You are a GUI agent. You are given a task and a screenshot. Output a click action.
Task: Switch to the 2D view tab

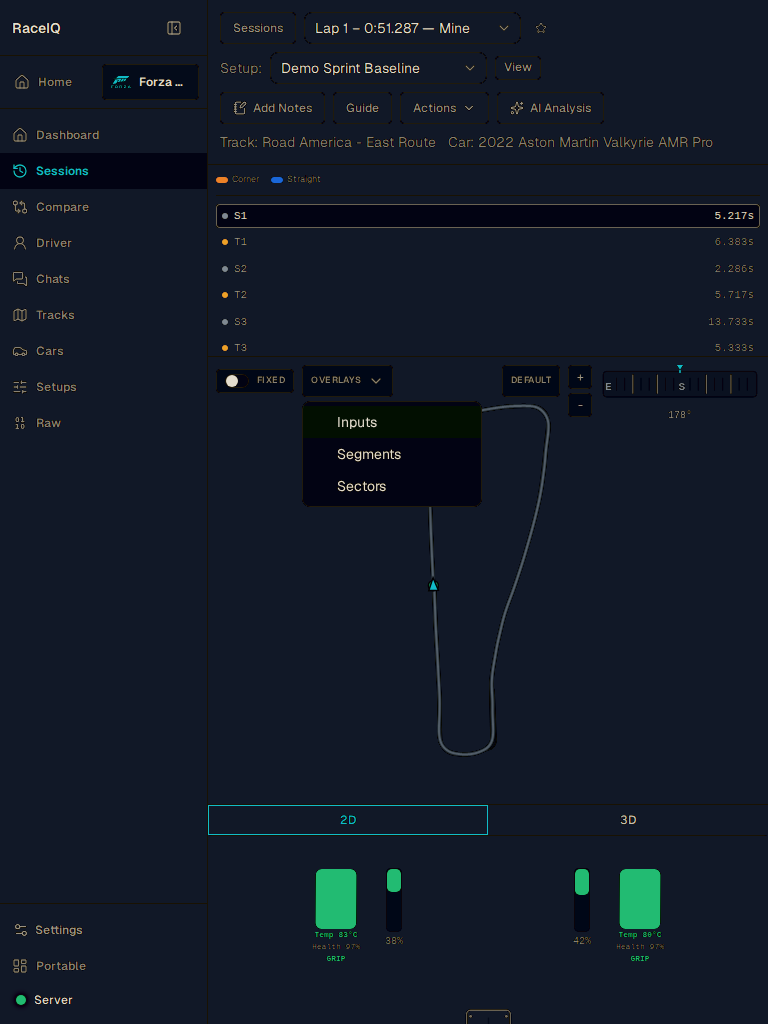pyautogui.click(x=348, y=820)
